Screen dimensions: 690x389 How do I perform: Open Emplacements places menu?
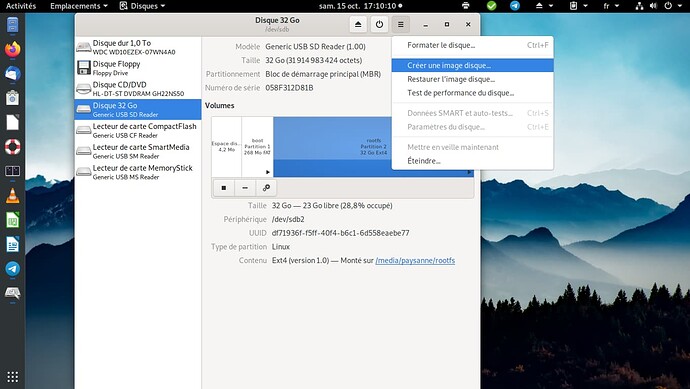[79, 6]
